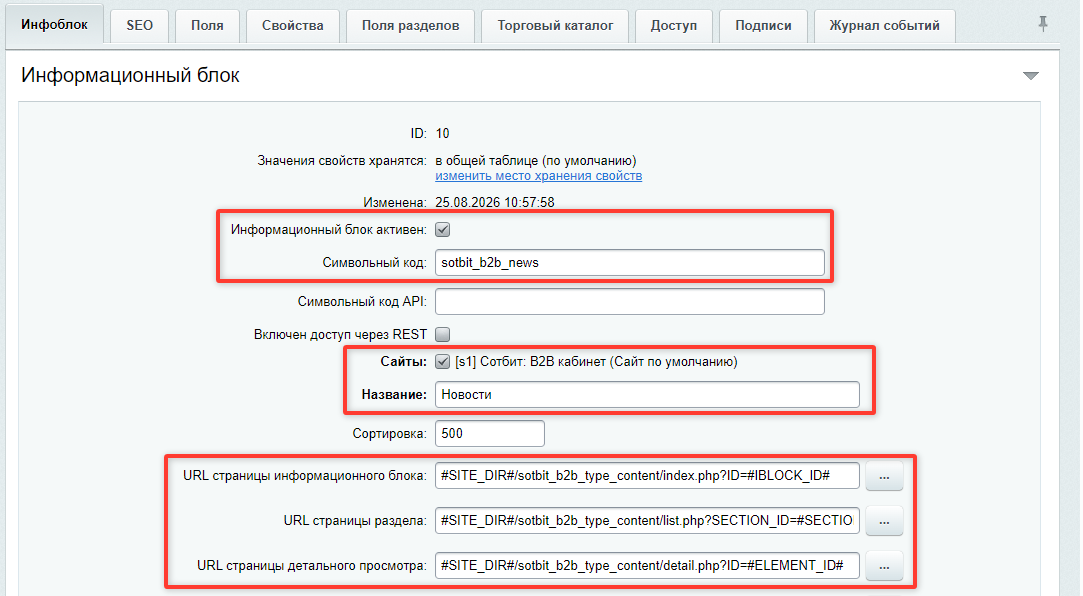Switch to the Свойства tab
This screenshot has width=1083, height=596.
click(x=293, y=26)
